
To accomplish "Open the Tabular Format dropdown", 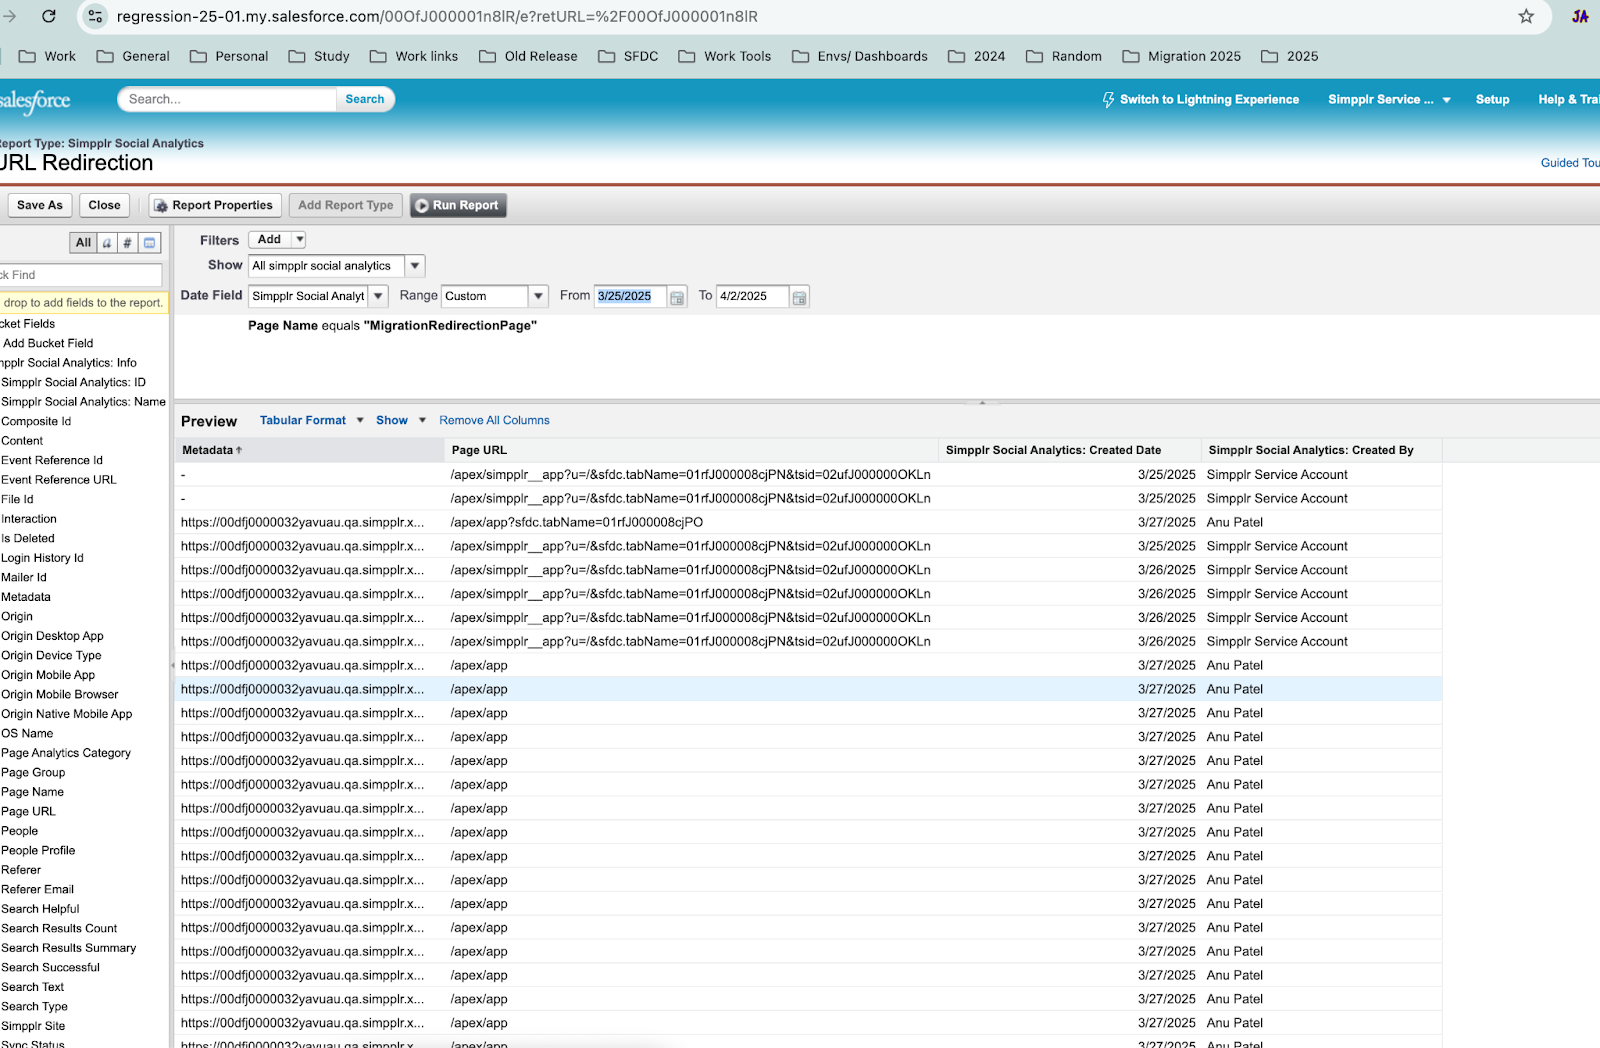I will [312, 421].
